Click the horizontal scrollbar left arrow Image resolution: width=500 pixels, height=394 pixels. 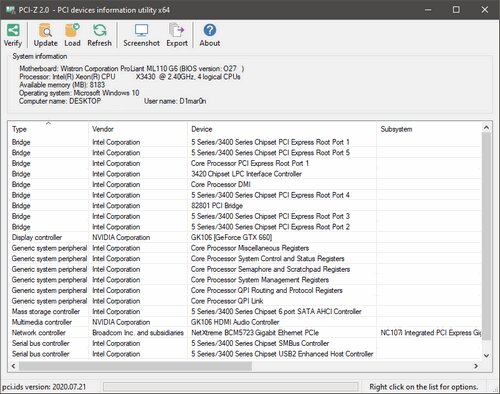click(13, 366)
